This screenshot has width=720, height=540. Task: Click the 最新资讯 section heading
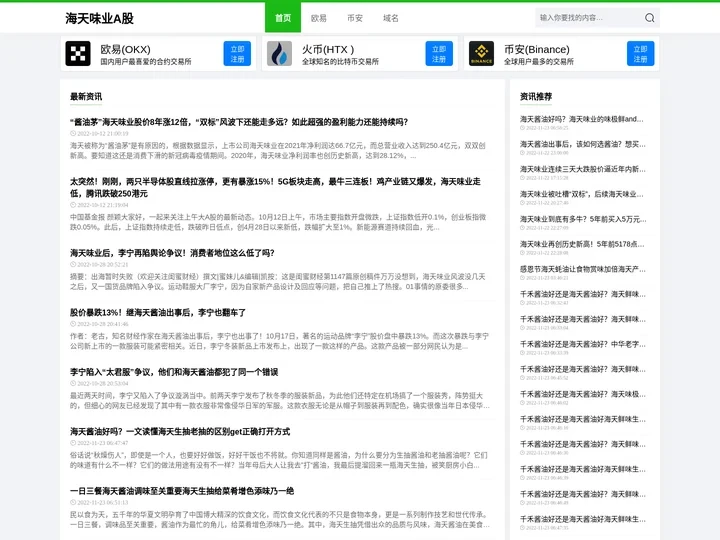coord(86,96)
